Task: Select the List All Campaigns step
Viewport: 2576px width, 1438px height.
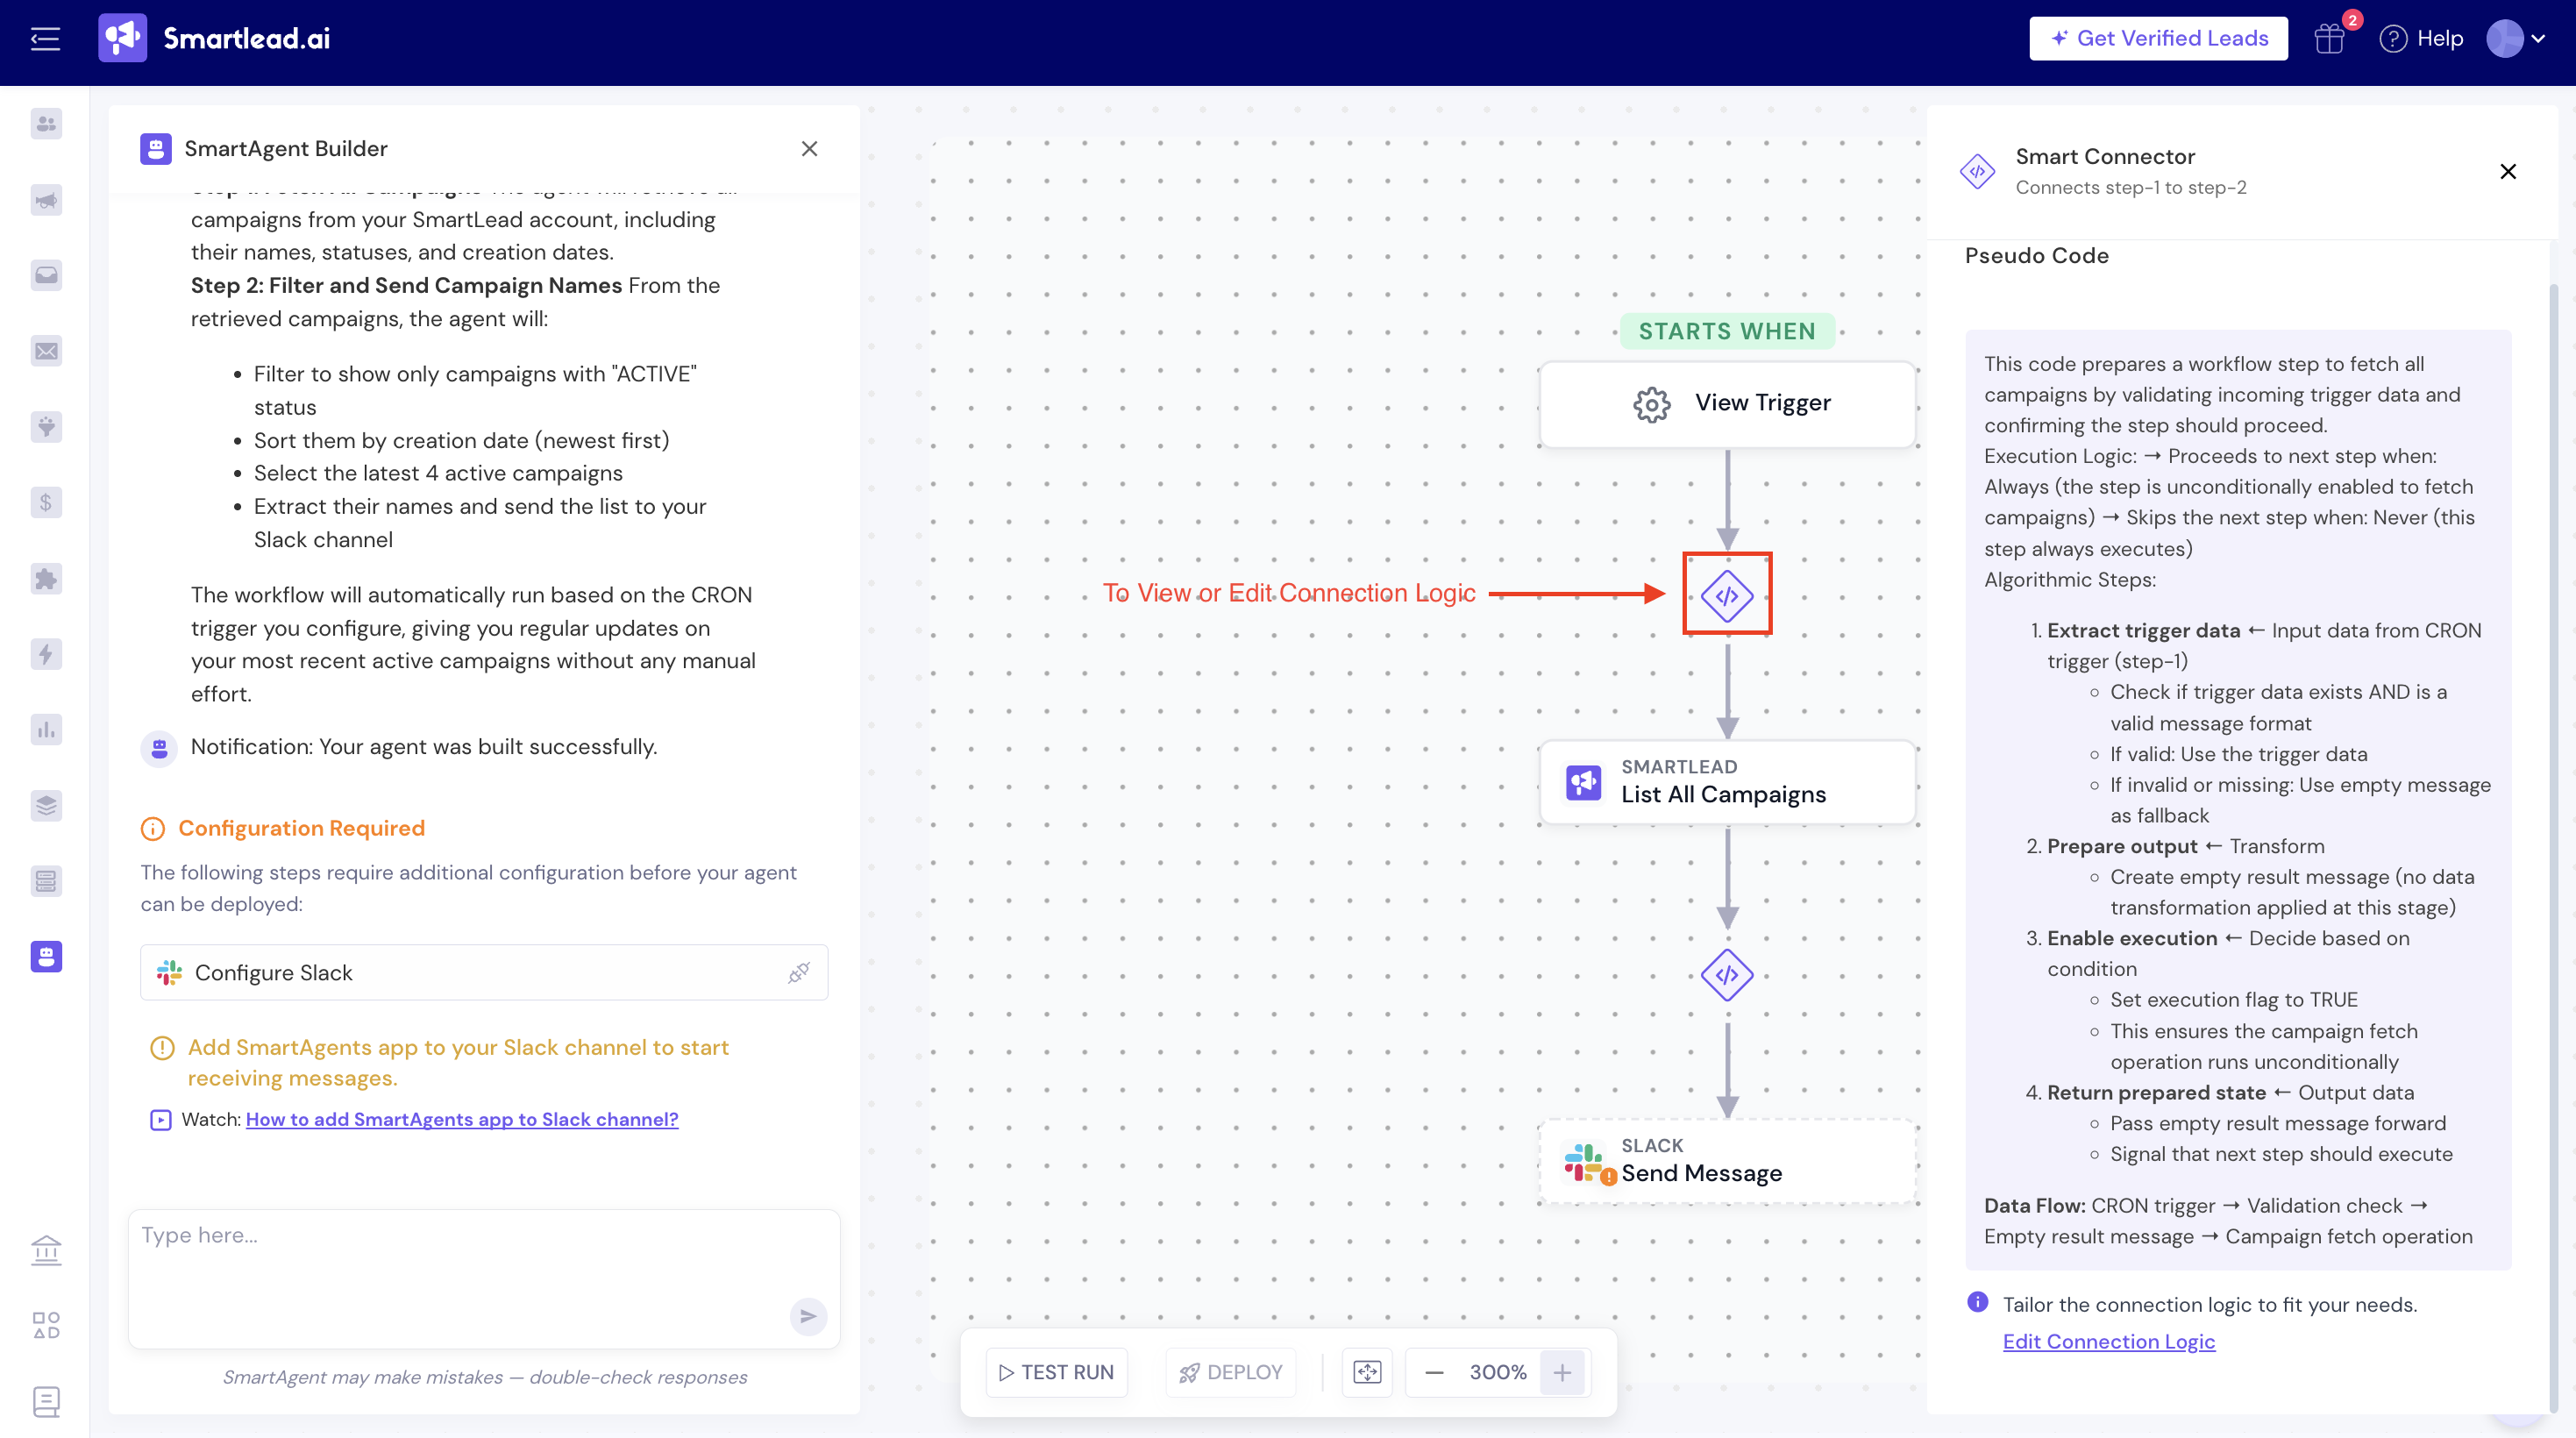Action: tap(1727, 782)
